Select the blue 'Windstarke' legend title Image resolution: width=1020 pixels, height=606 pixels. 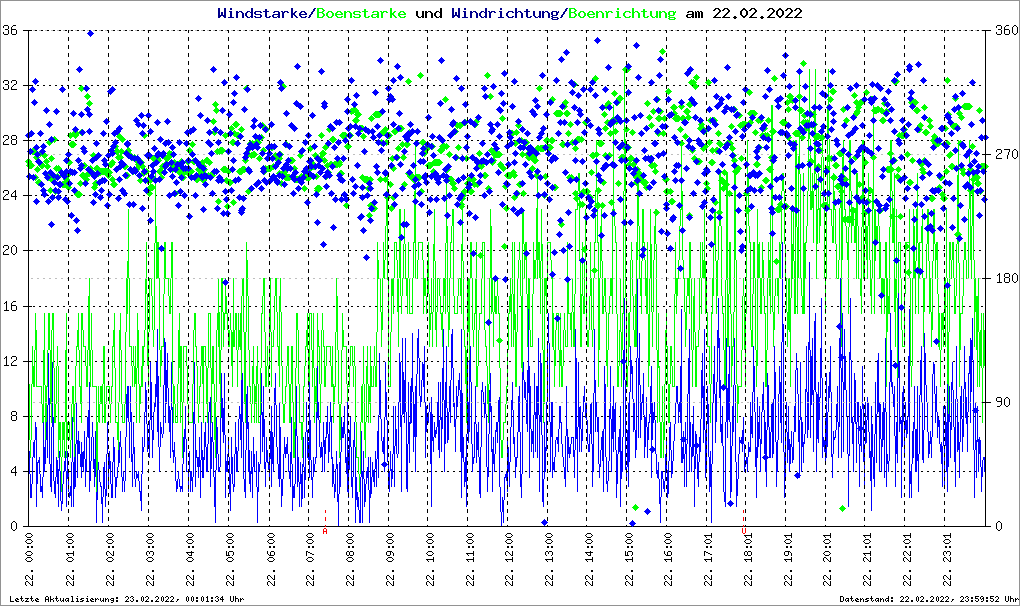[263, 13]
